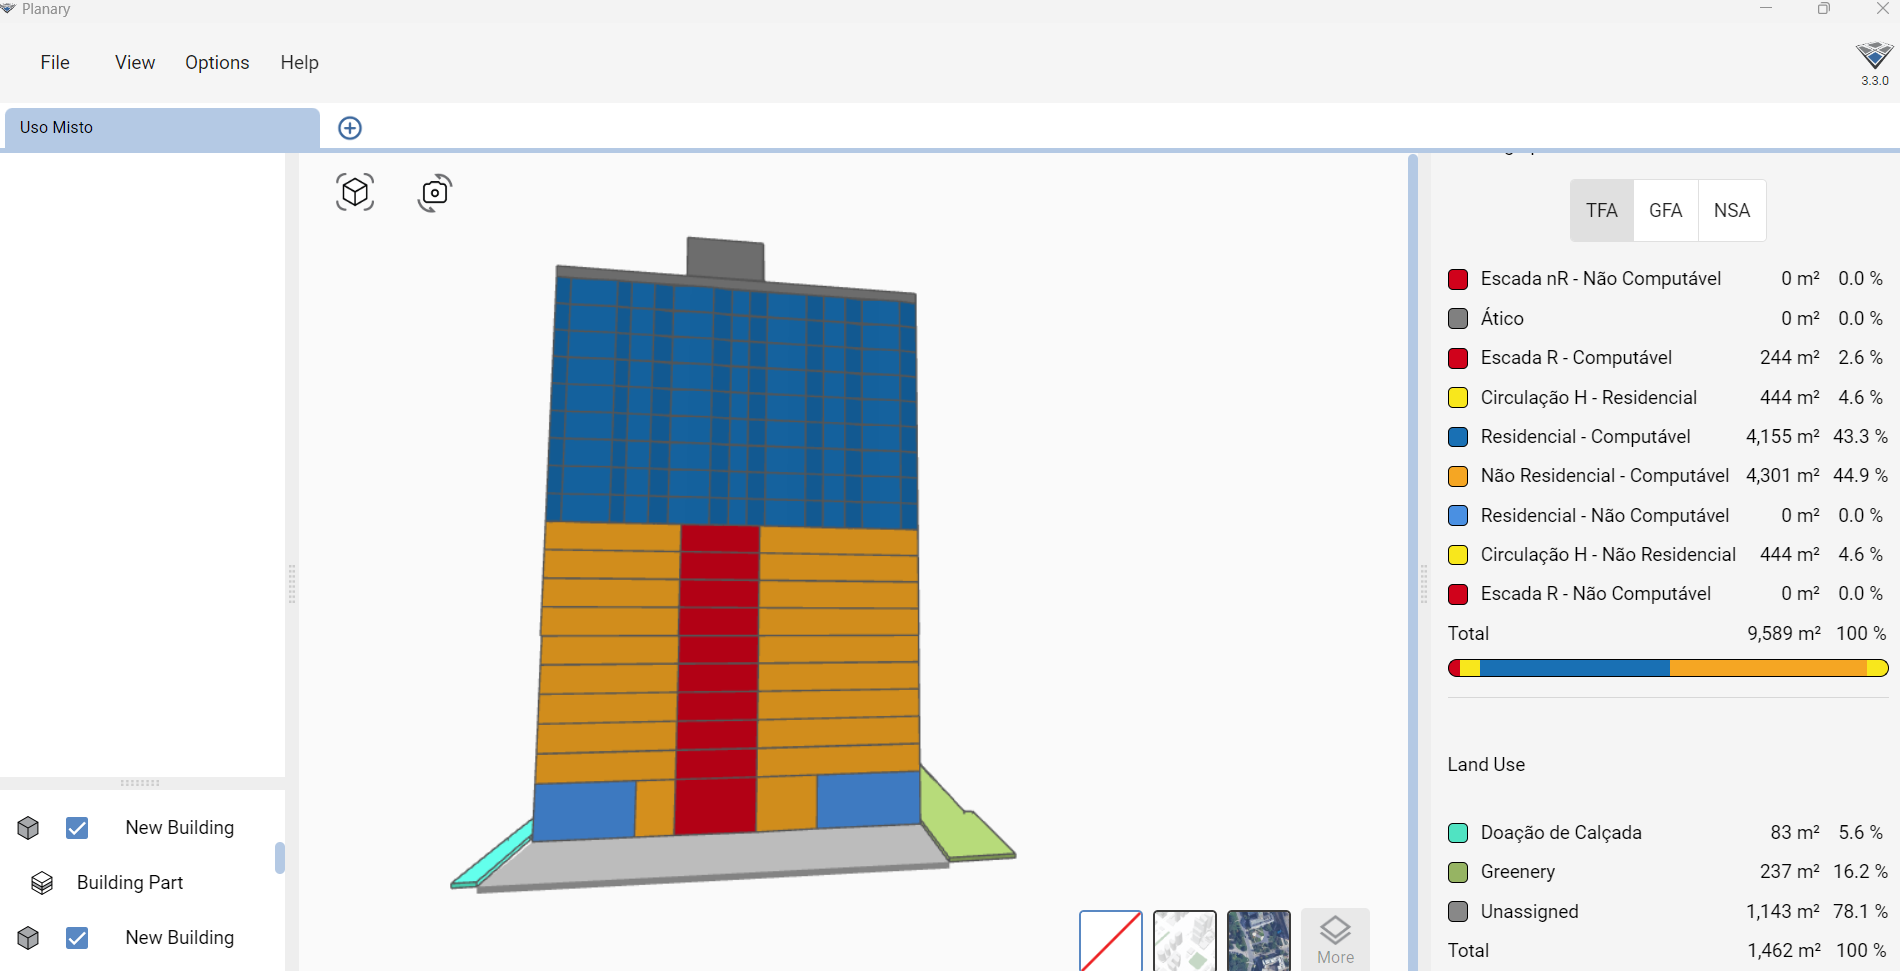Click the Land Use heading

1486,765
